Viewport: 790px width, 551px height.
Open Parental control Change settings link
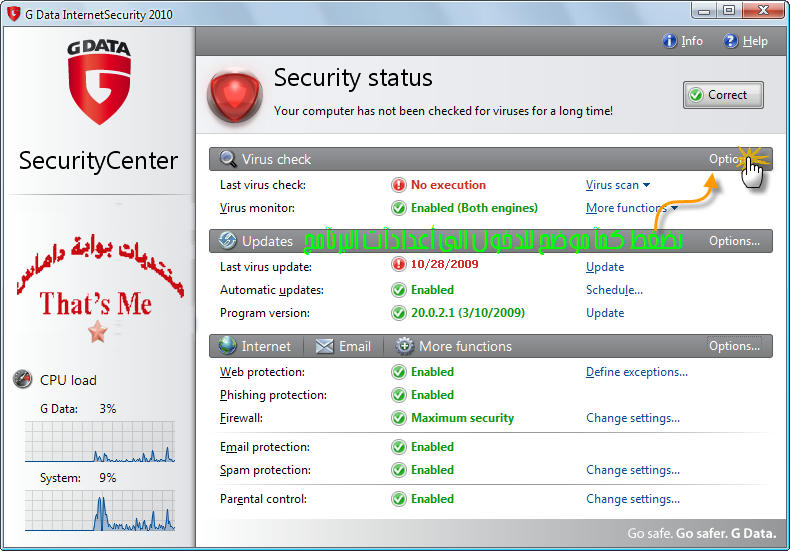click(x=633, y=499)
